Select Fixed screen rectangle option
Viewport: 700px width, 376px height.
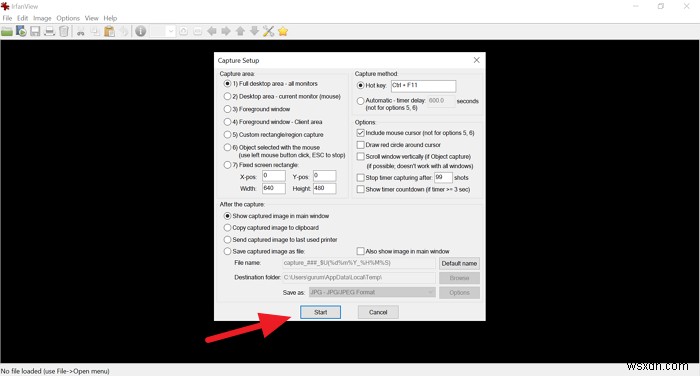click(261, 165)
